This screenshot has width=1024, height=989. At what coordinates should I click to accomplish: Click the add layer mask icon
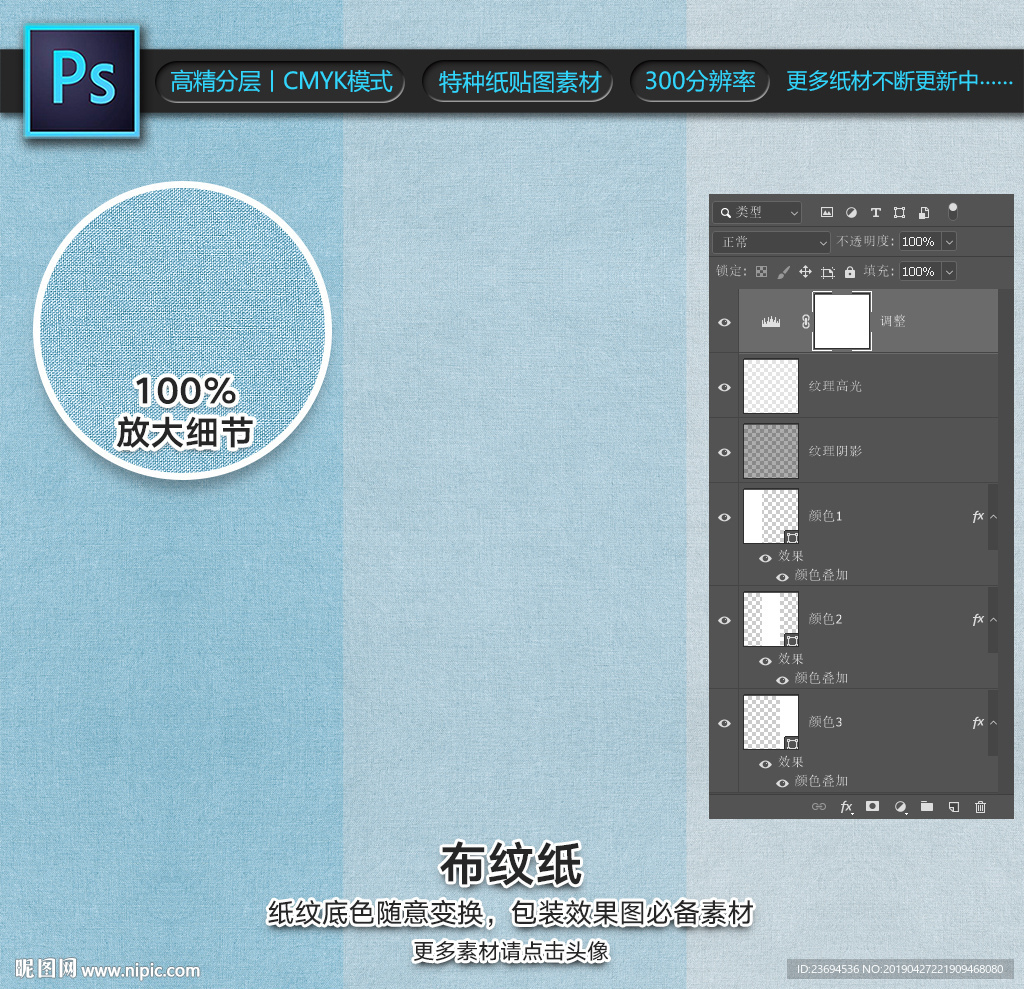[x=872, y=806]
